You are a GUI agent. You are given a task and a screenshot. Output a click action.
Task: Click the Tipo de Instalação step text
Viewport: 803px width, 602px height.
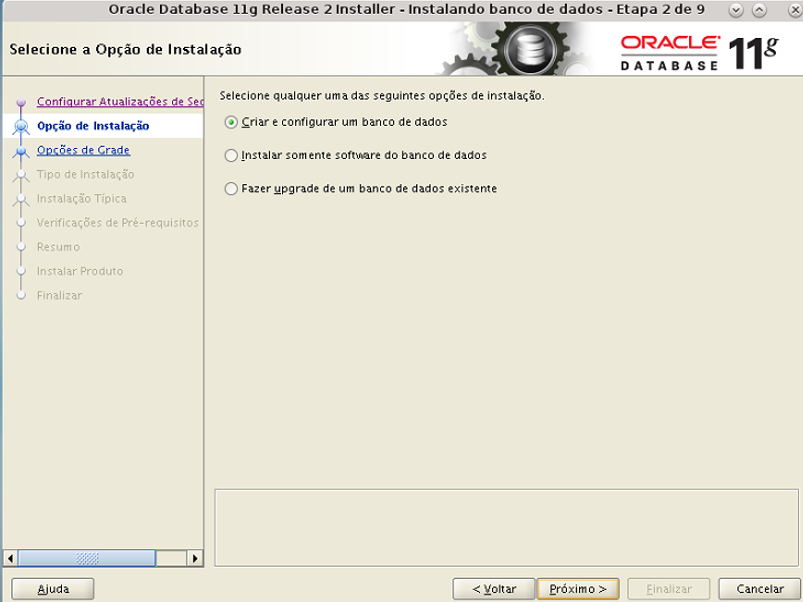tap(86, 175)
